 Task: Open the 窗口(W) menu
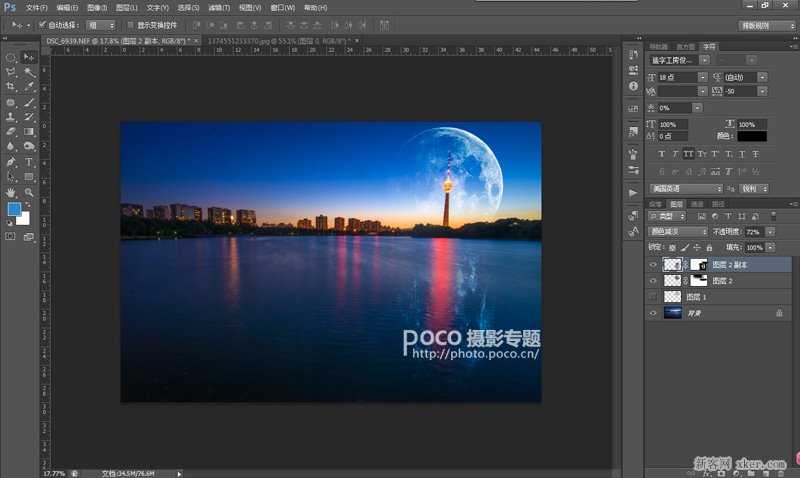coord(283,8)
